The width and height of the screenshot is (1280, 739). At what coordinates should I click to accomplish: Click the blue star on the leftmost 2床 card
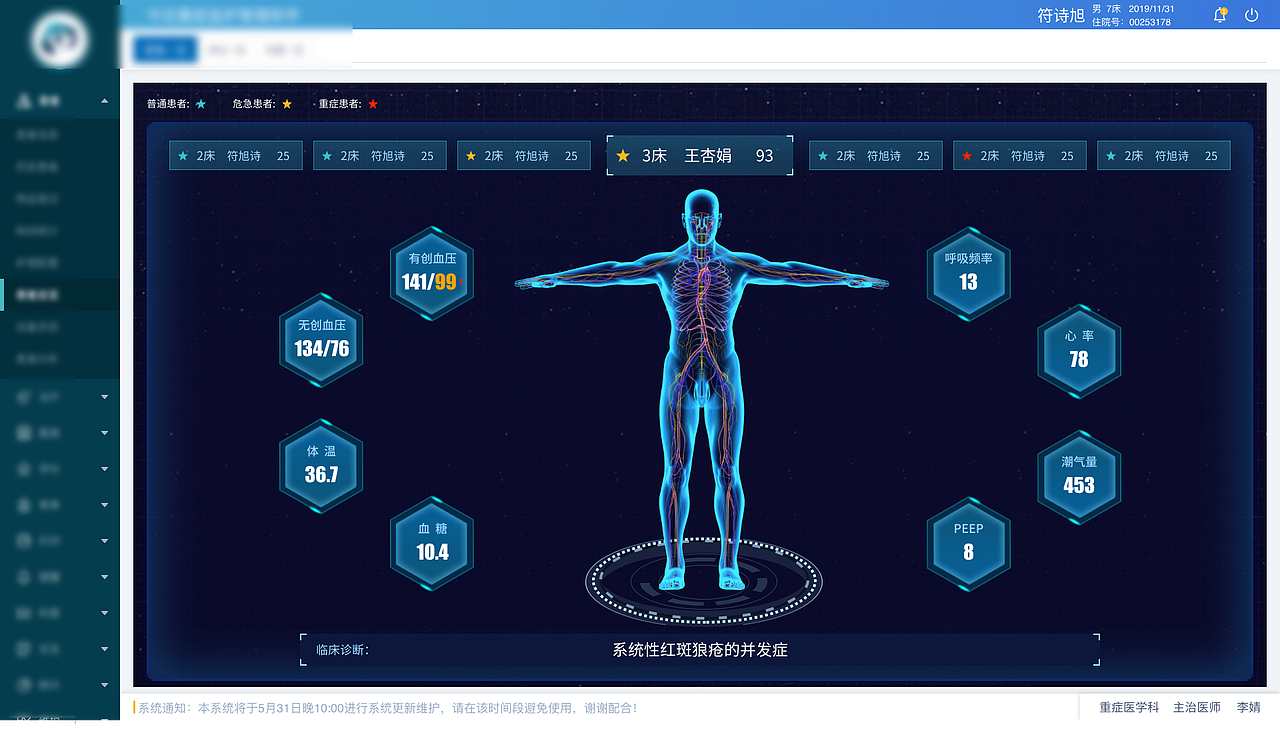(x=182, y=155)
